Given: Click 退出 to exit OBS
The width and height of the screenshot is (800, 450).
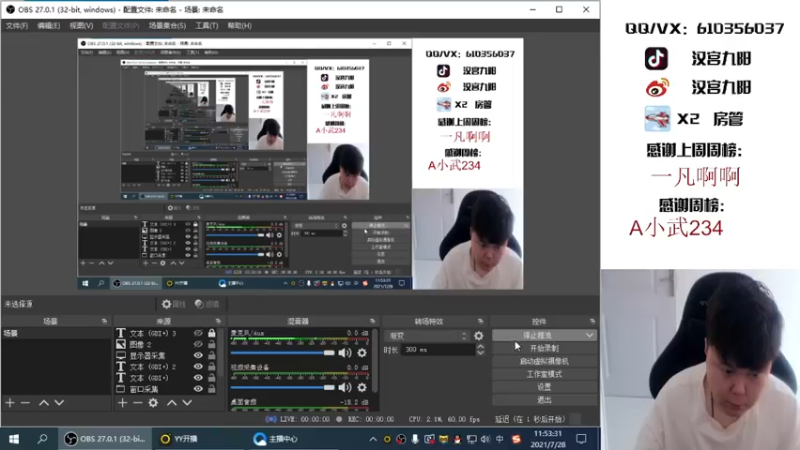Looking at the screenshot, I should coord(544,400).
